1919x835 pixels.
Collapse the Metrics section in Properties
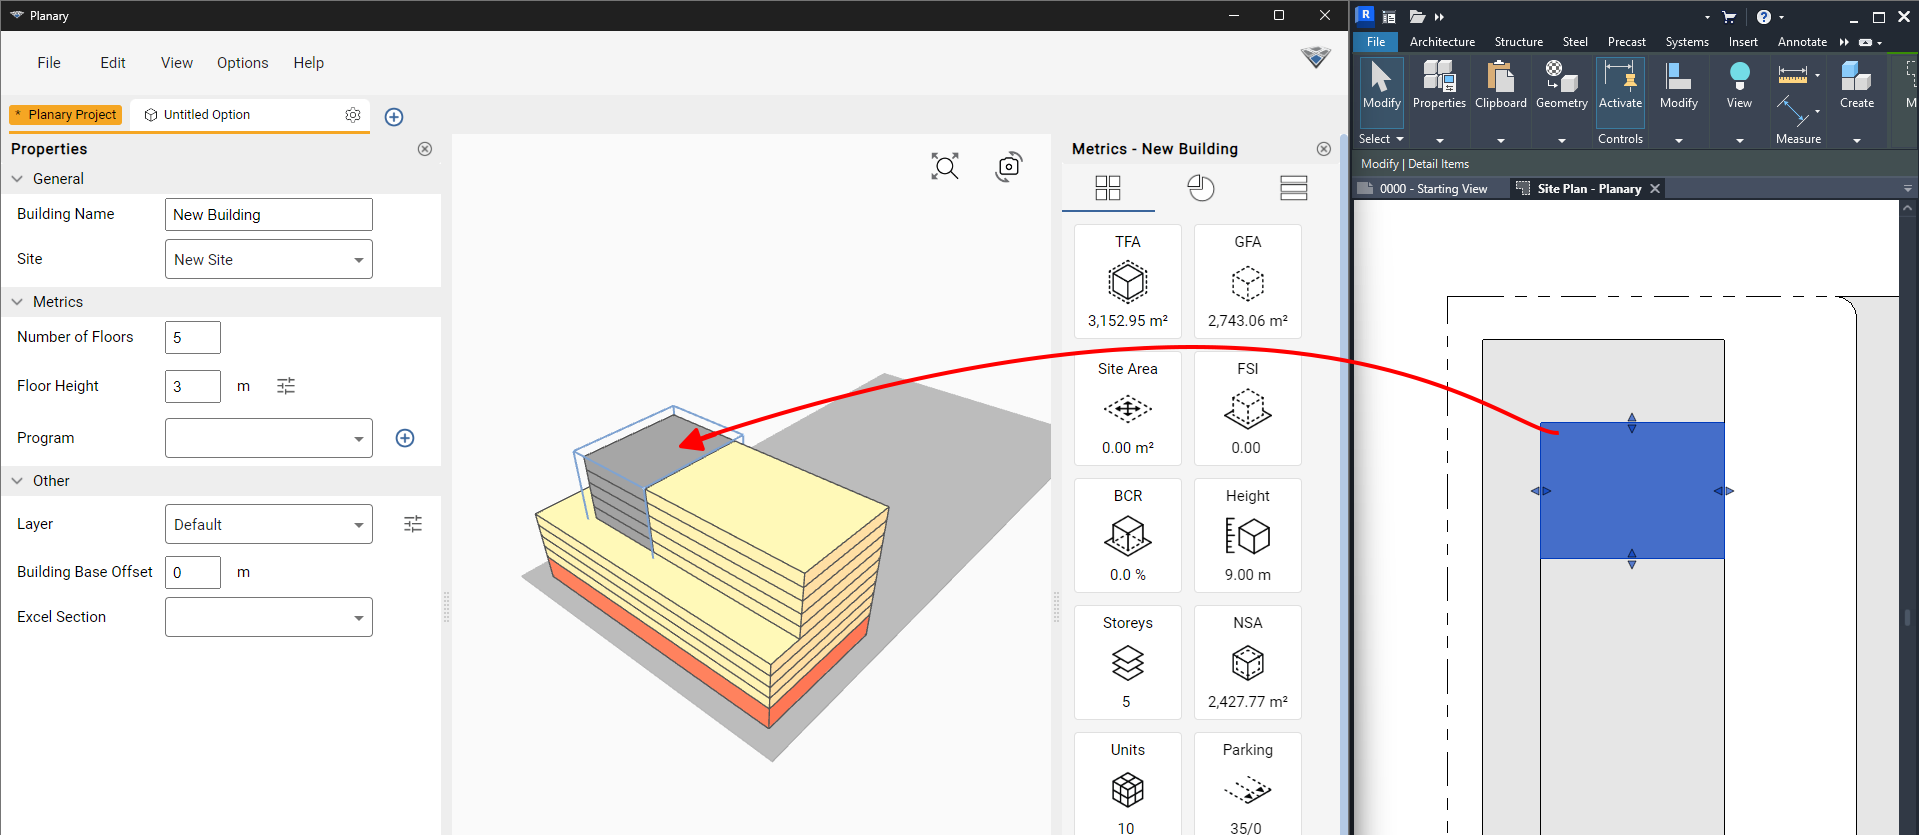point(17,302)
